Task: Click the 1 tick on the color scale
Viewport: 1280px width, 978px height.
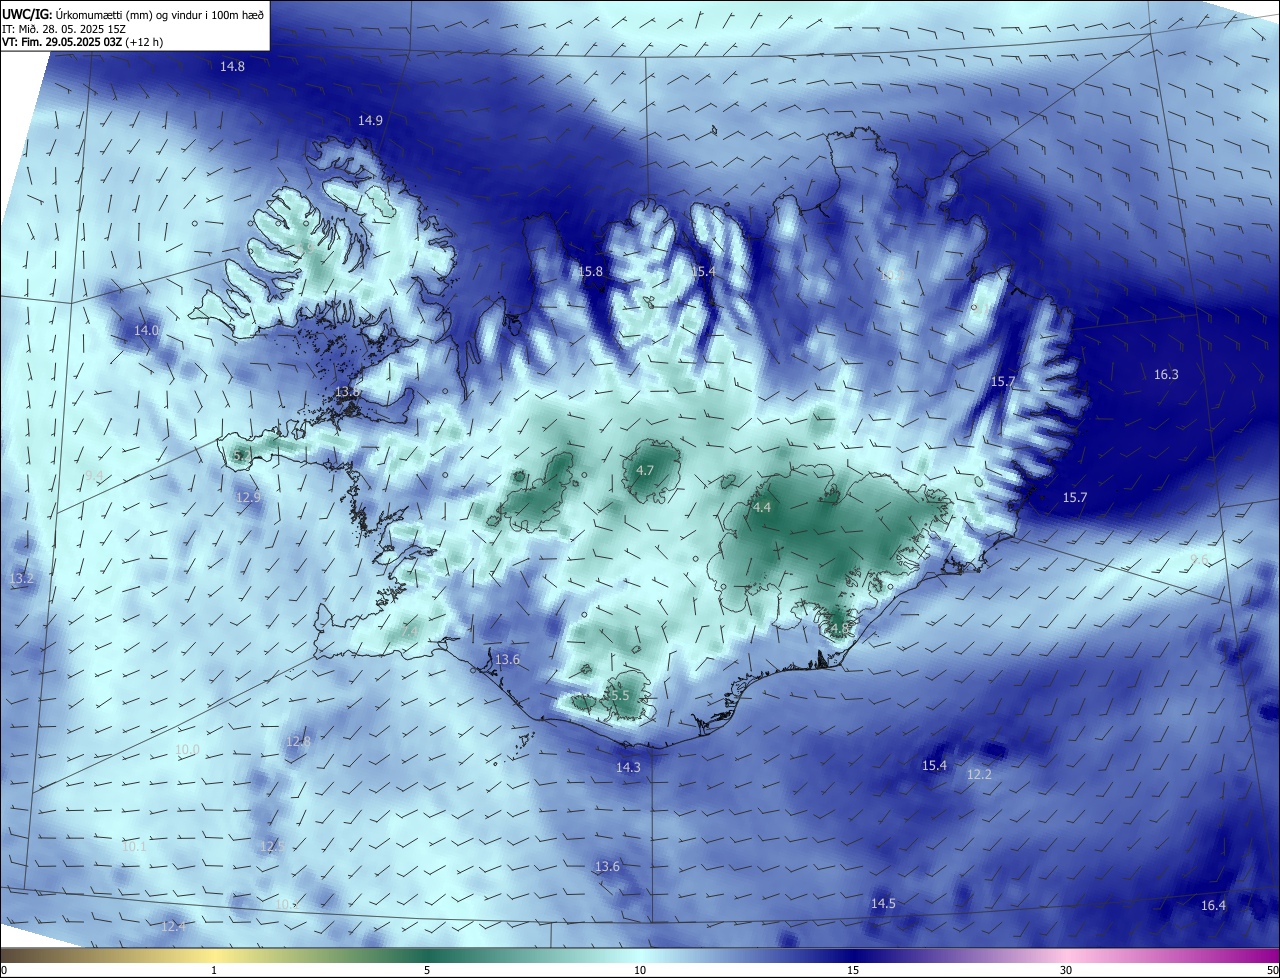Action: (214, 970)
